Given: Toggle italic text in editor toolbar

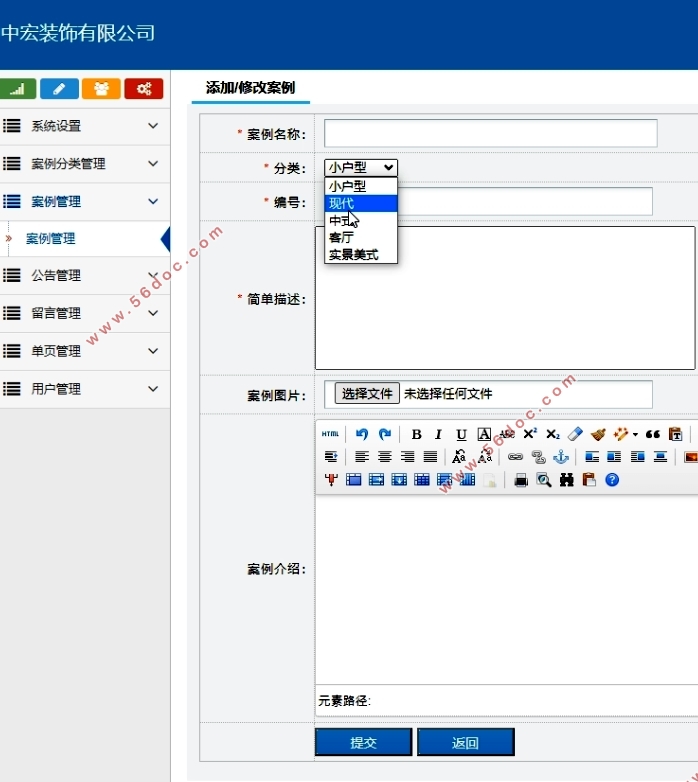Looking at the screenshot, I should (438, 434).
